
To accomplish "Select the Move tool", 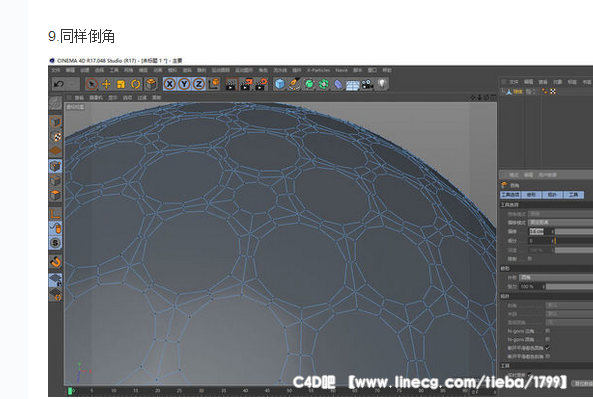I will point(106,84).
